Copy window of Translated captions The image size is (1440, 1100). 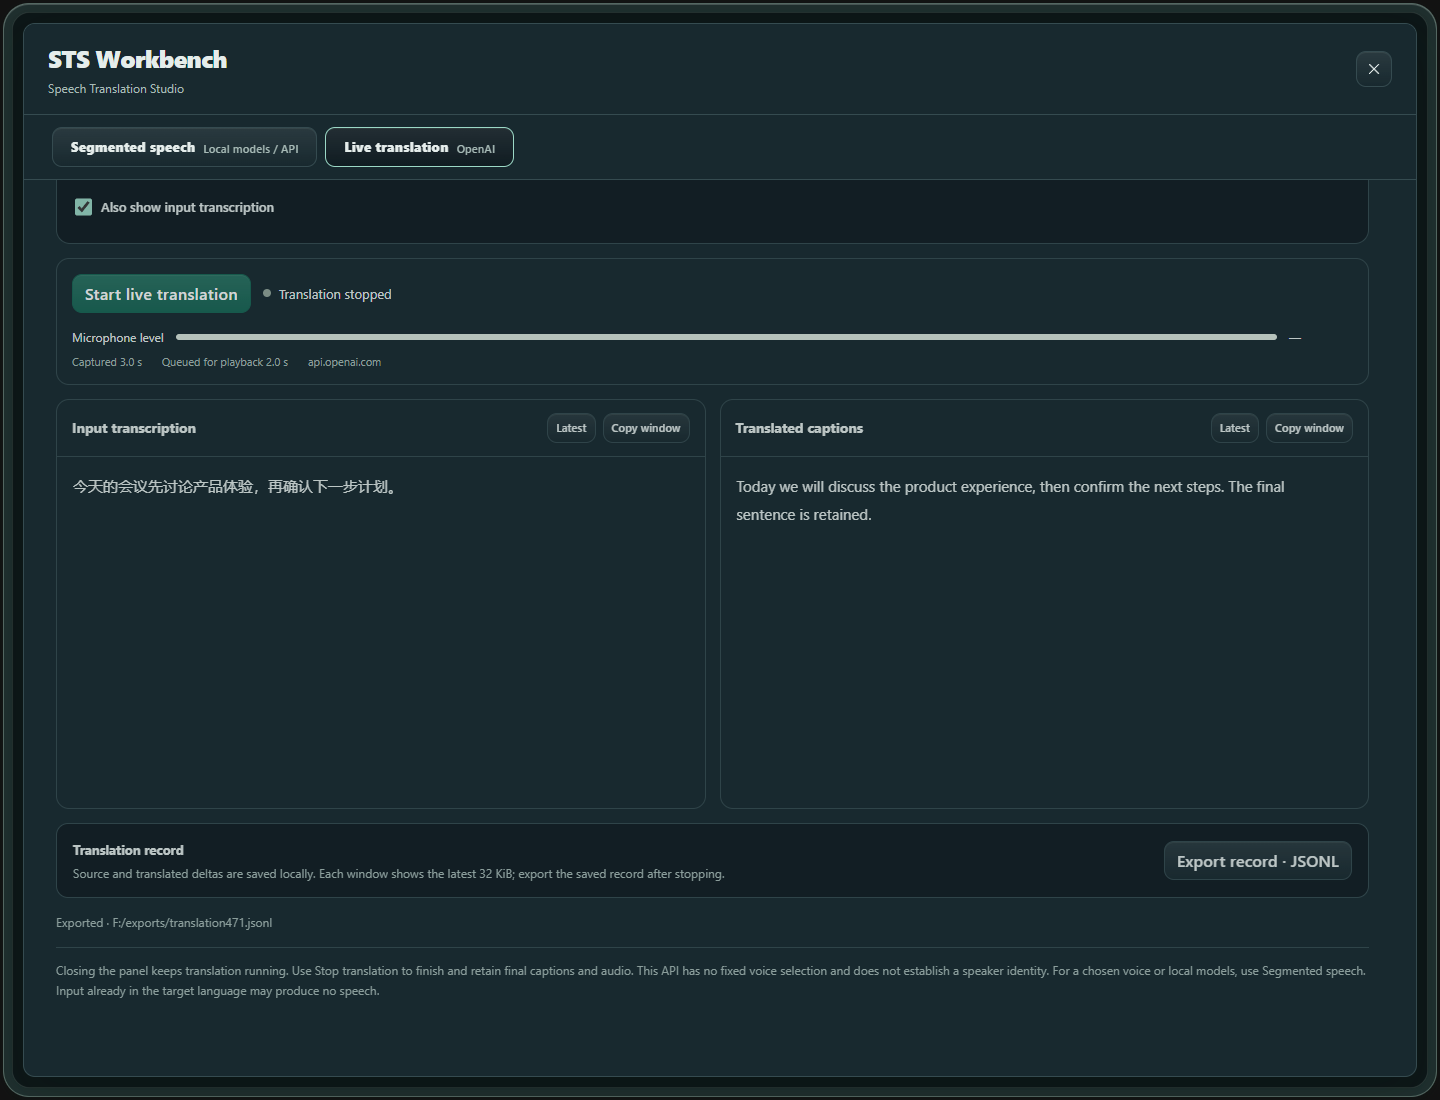[x=1309, y=428]
